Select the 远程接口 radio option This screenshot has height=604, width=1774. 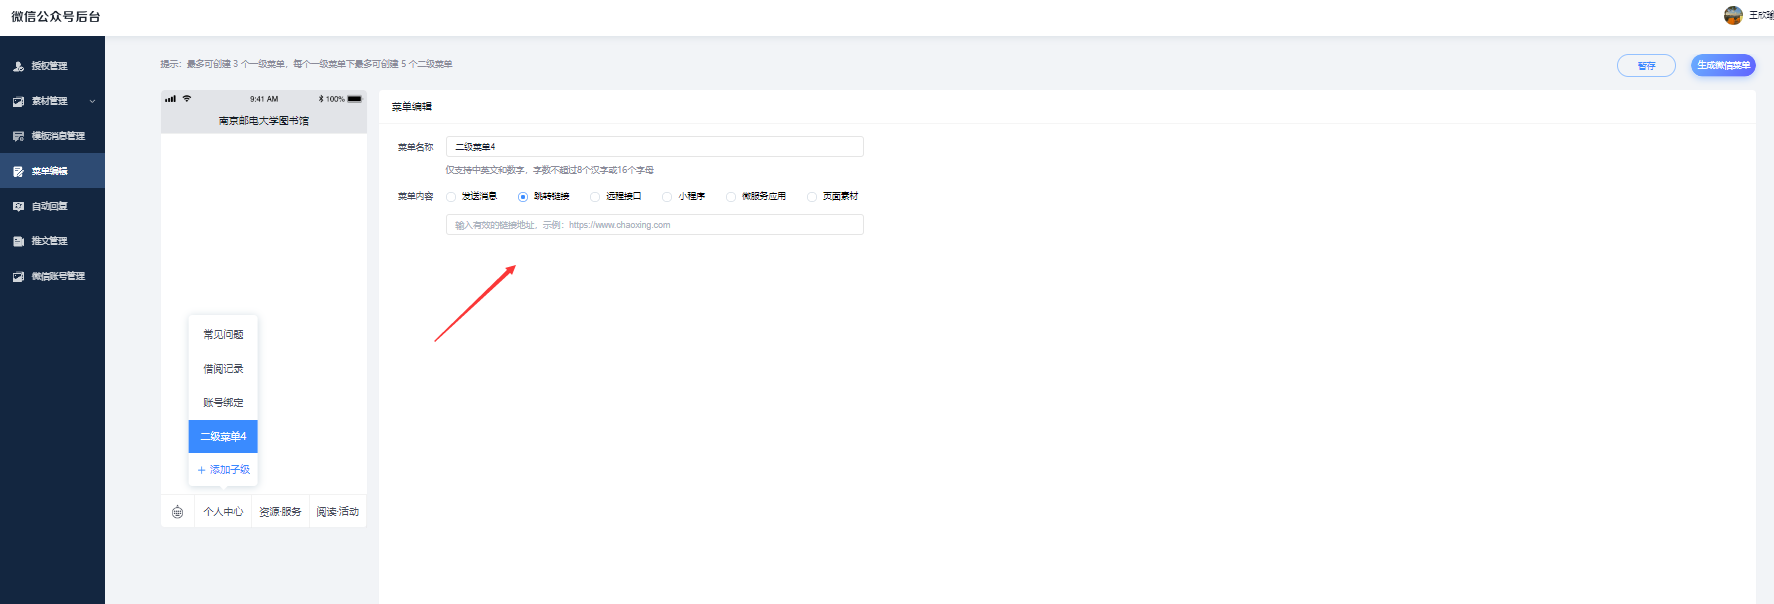[x=595, y=197]
